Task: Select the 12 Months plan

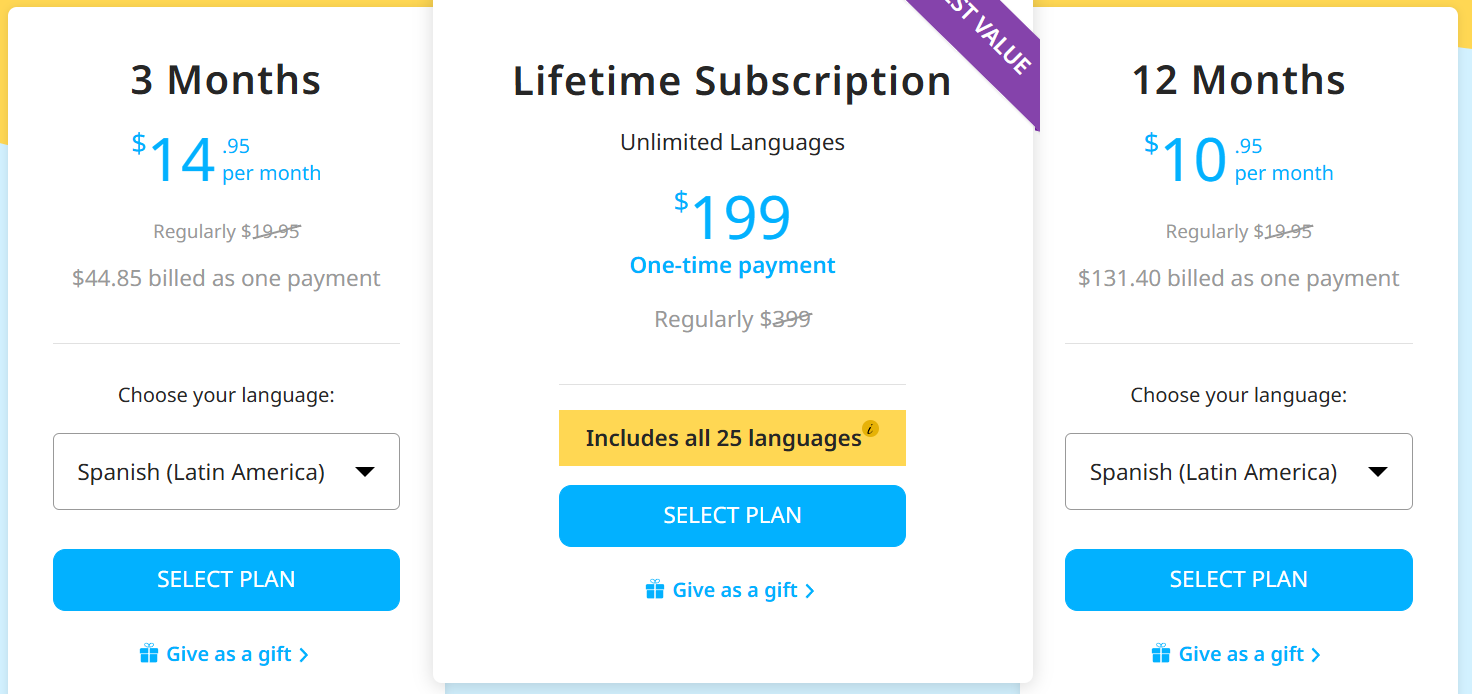Action: [x=1238, y=580]
